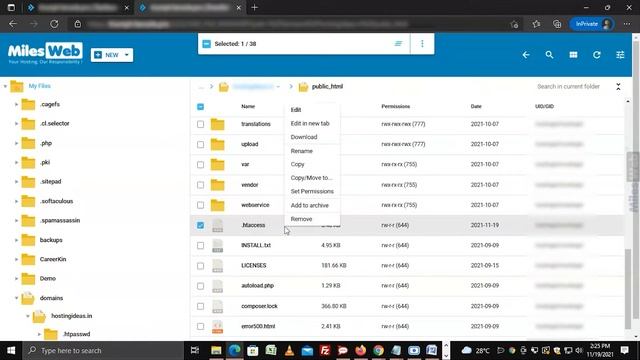The image size is (640, 360).
Task: Check the composer.lock checkbox
Action: pyautogui.click(x=200, y=306)
